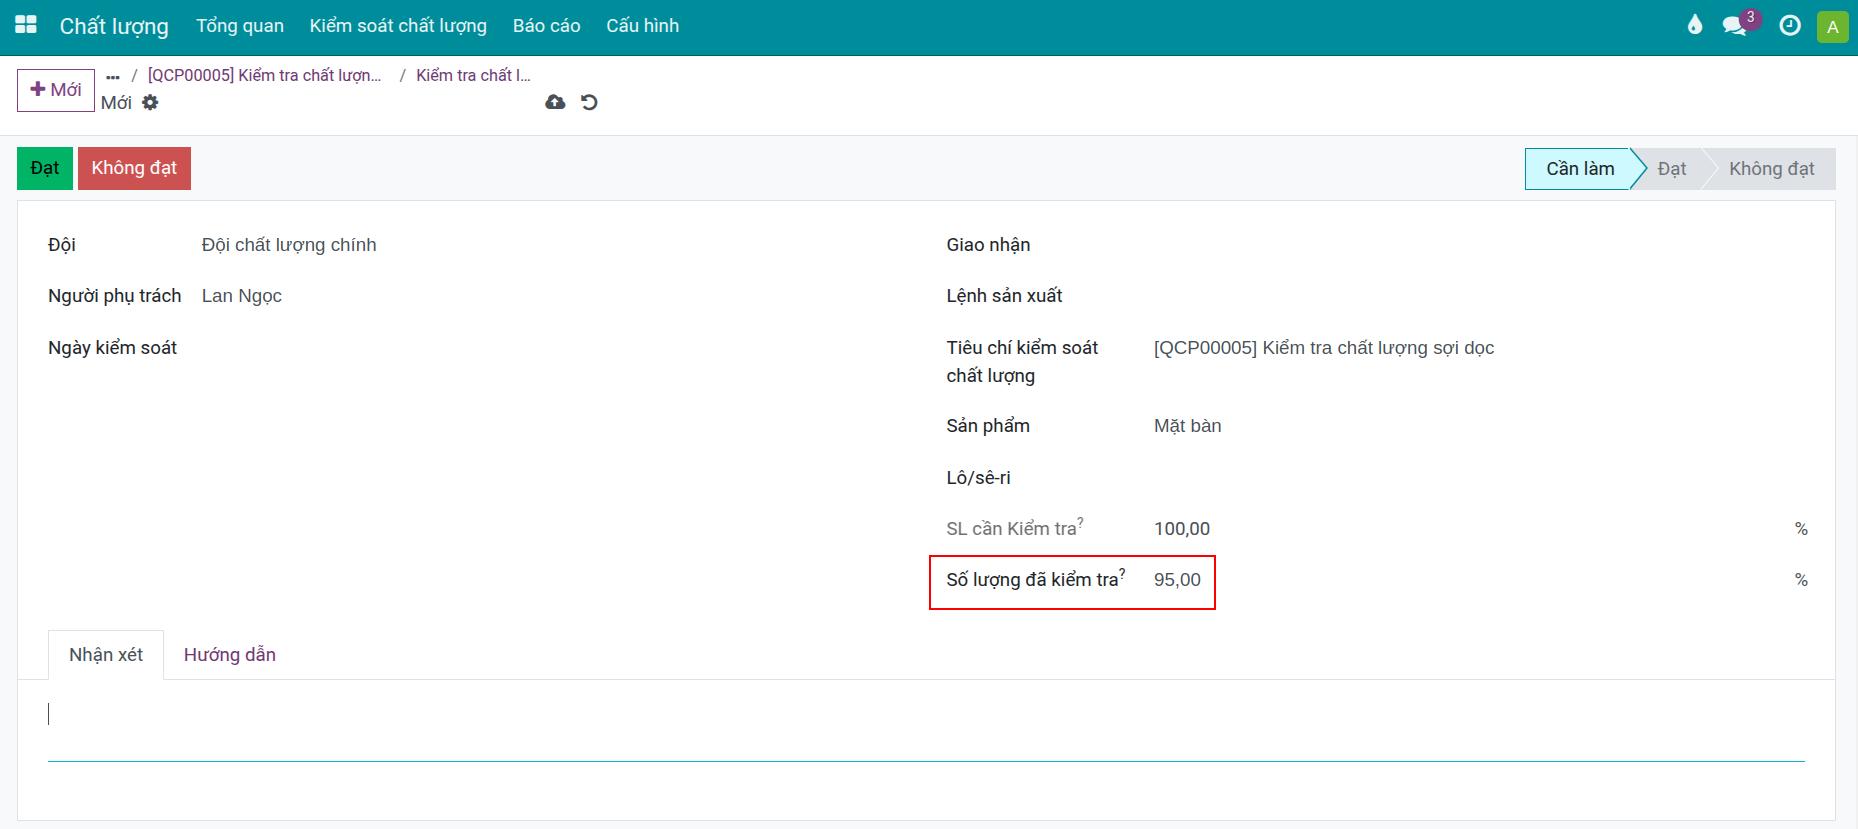Go to the QCP00005 breadcrumb link
Image resolution: width=1858 pixels, height=829 pixels.
265,75
